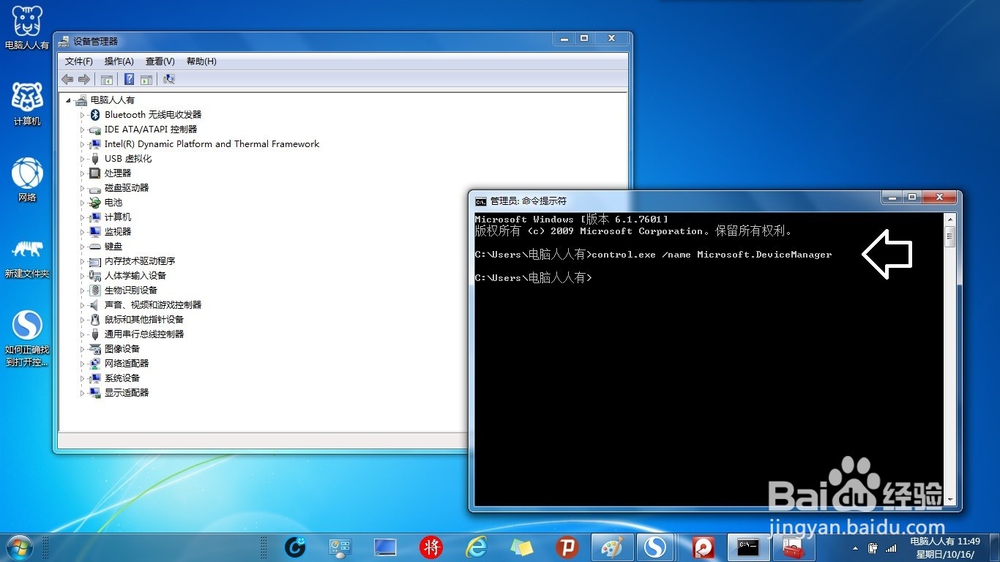Click the command prompt taskbar button

747,547
